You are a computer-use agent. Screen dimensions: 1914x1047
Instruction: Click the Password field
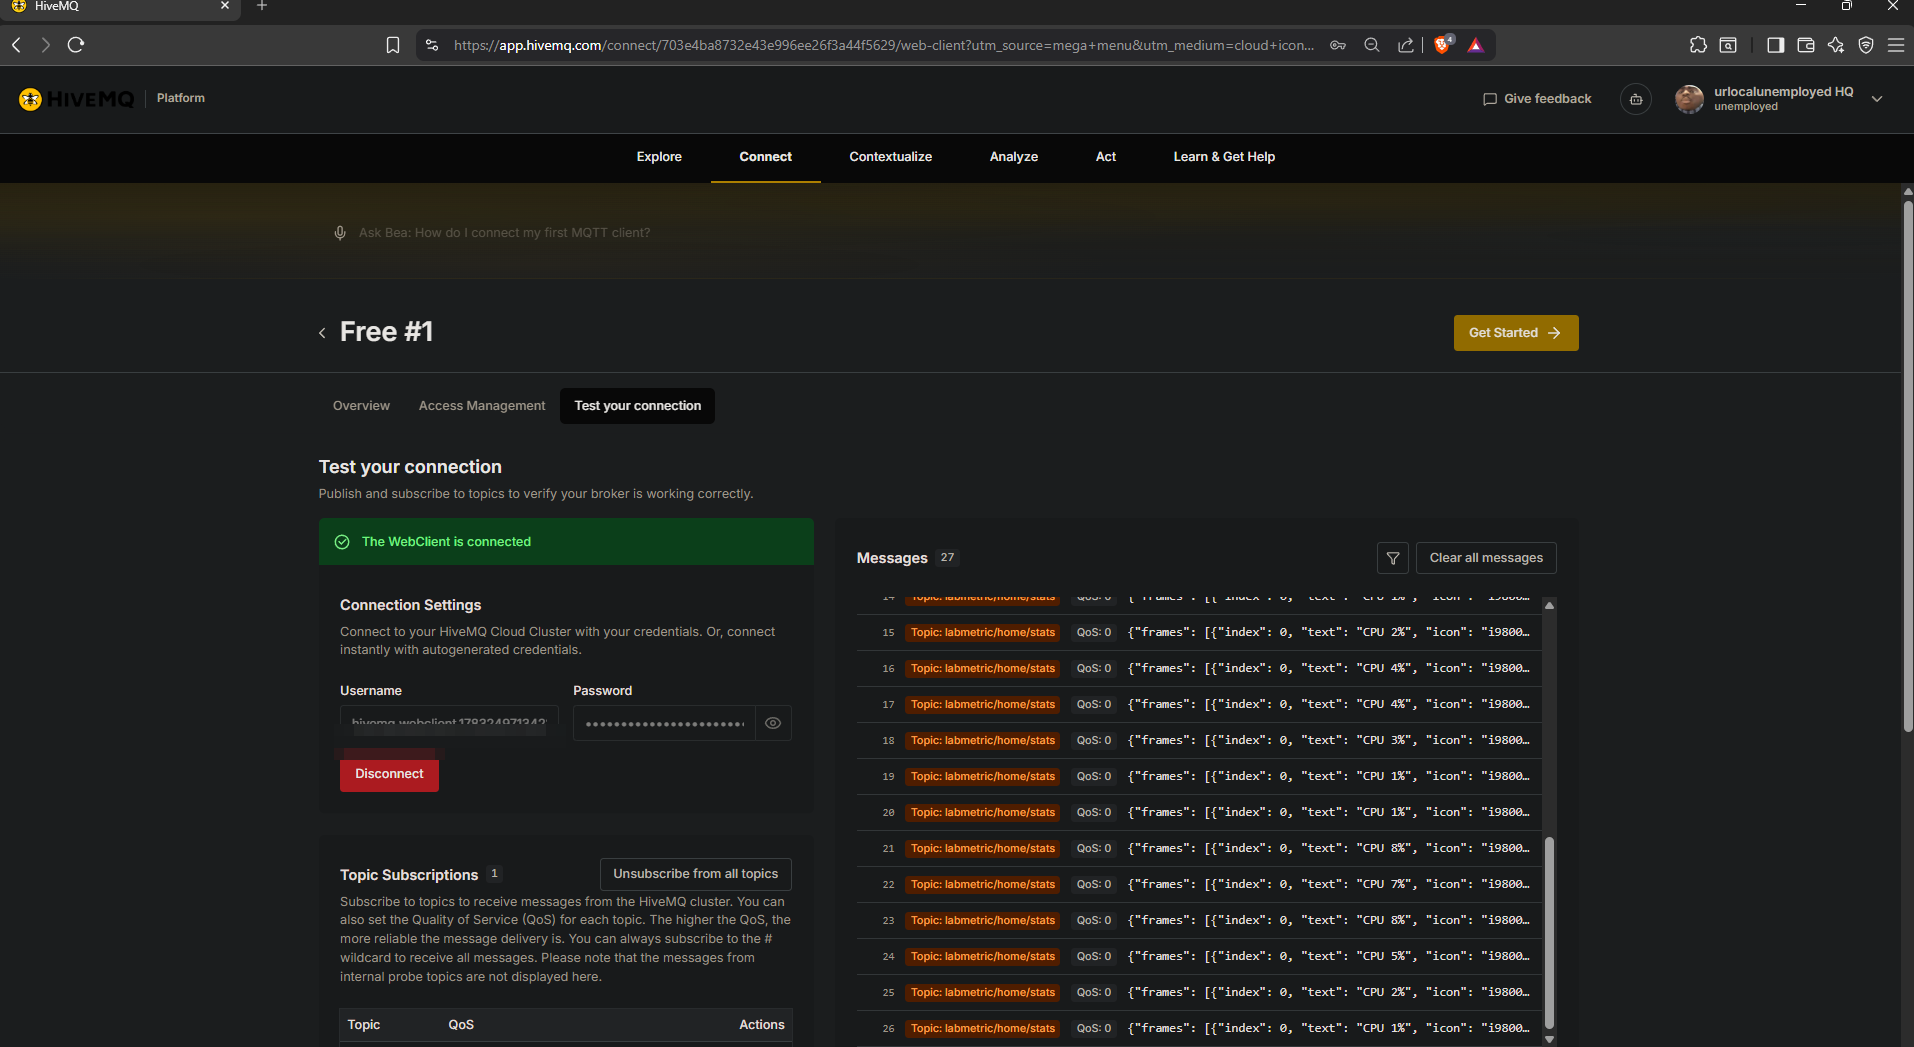[x=664, y=723]
